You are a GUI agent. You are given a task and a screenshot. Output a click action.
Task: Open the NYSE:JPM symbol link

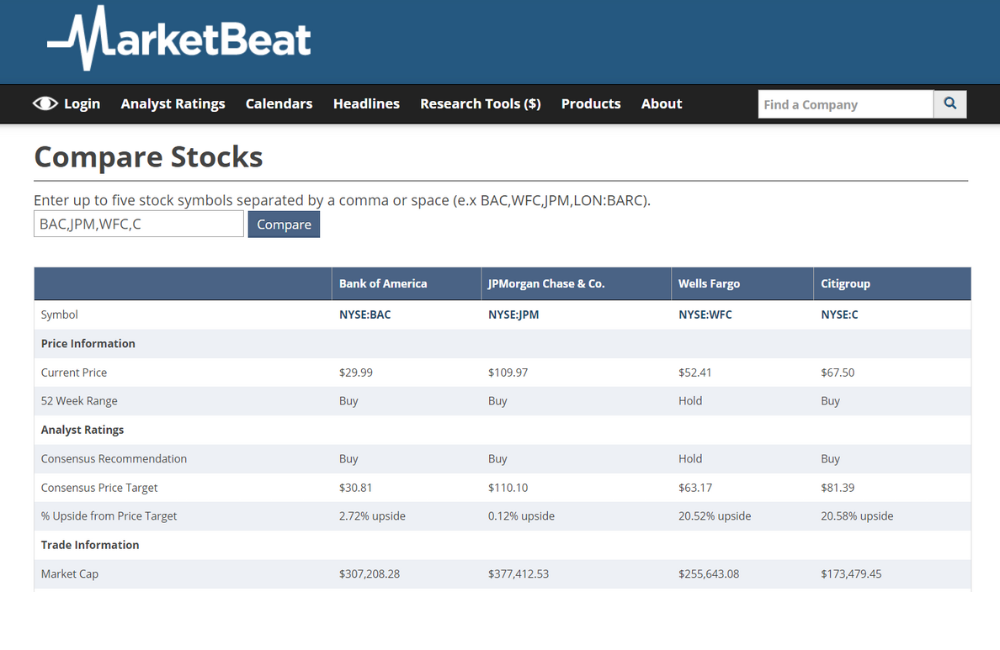pos(514,315)
